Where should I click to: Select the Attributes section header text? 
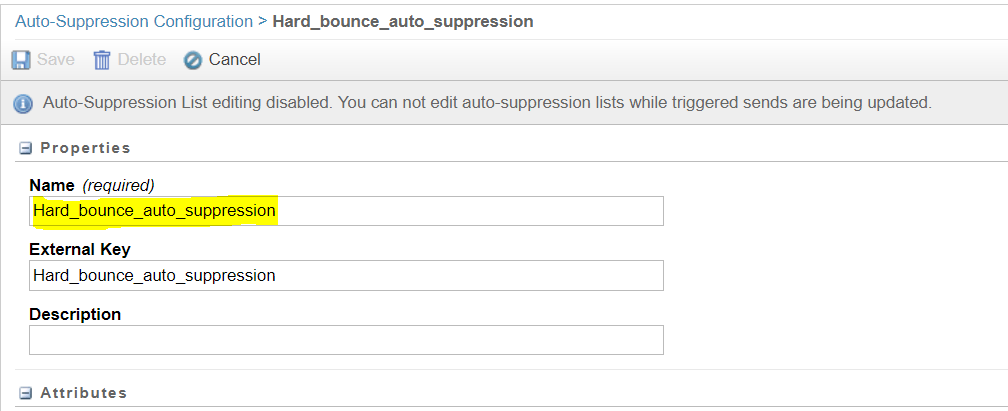[x=83, y=393]
